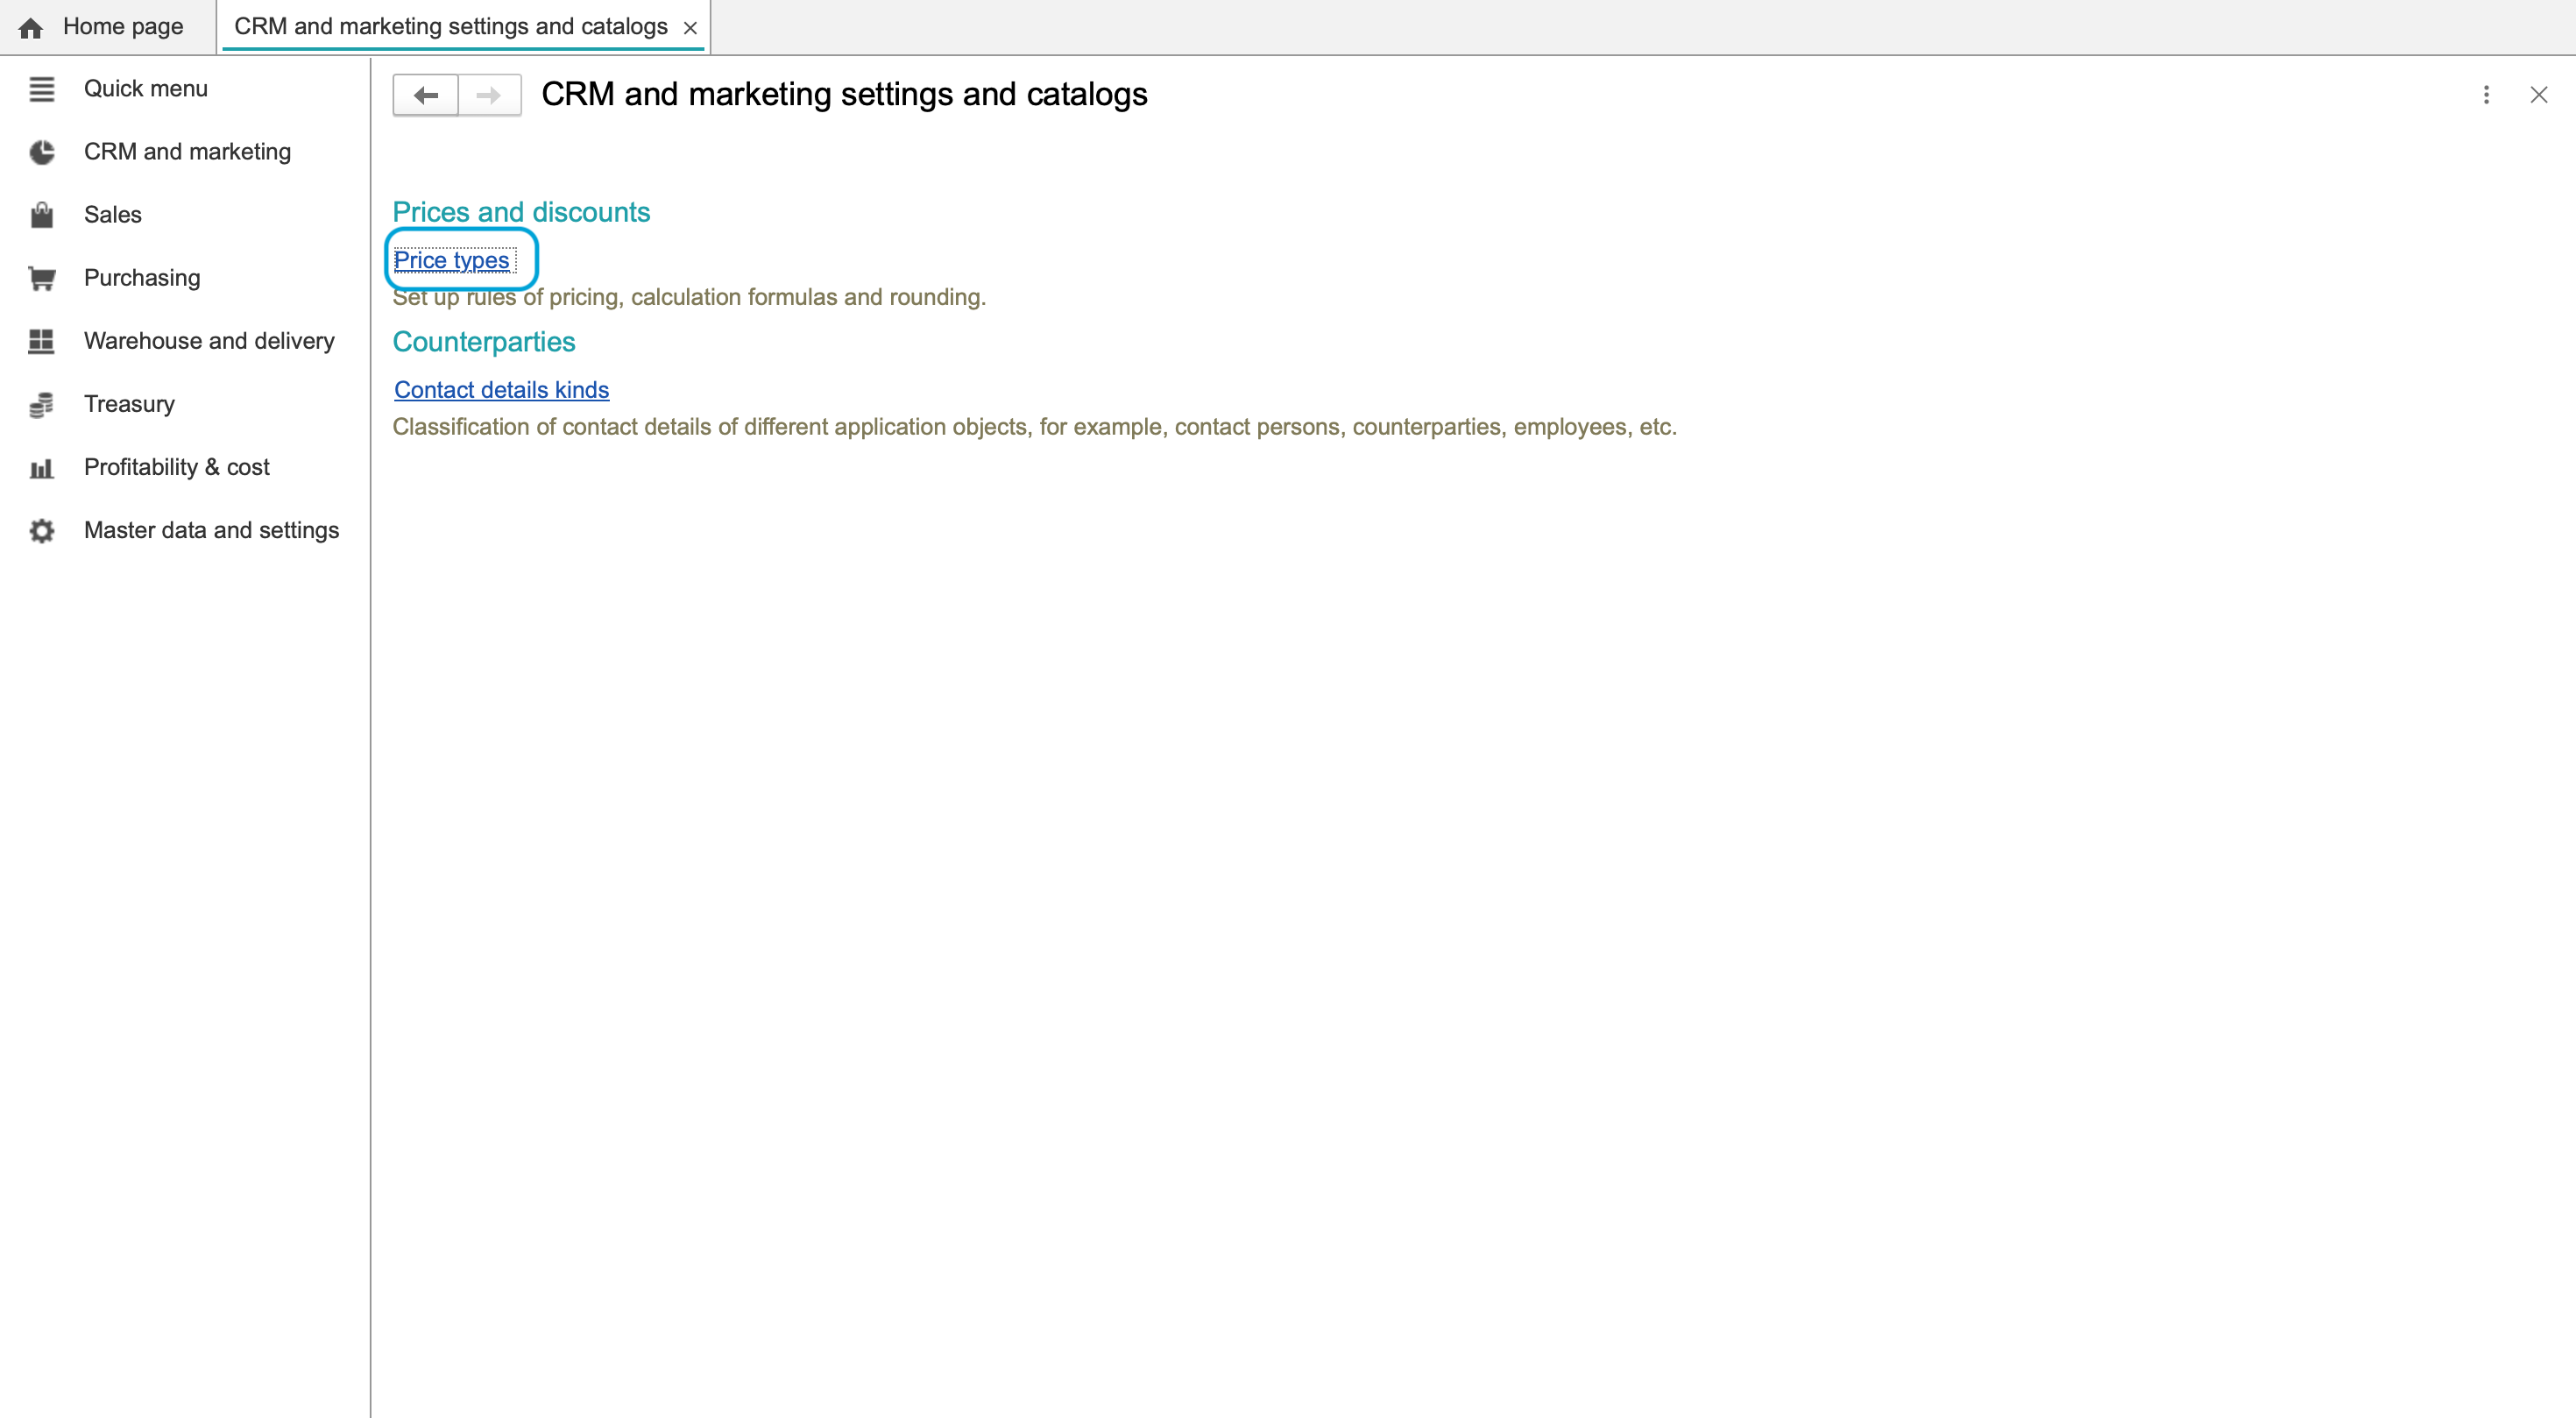The image size is (2576, 1418).
Task: Click the Sales shopping bag icon
Action: 41,215
